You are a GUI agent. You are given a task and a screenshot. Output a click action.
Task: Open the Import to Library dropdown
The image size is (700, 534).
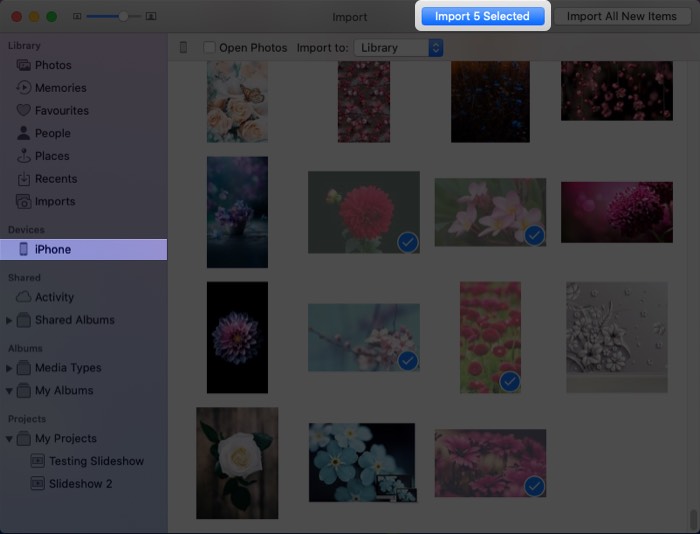coord(398,48)
